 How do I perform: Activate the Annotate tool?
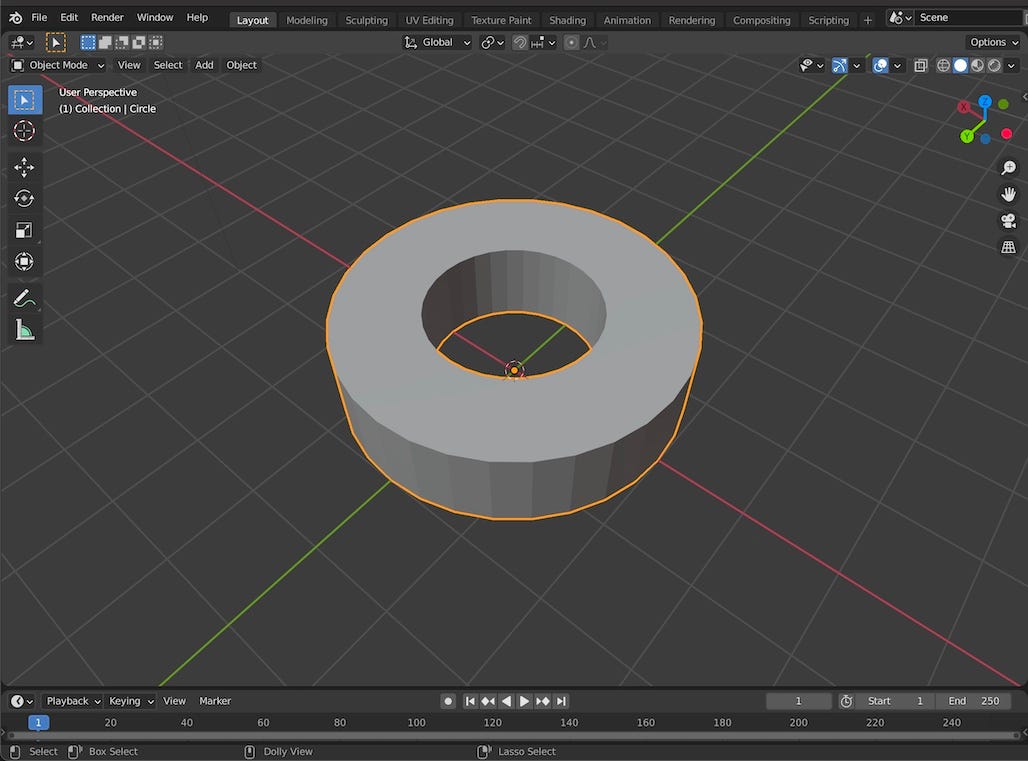click(24, 297)
